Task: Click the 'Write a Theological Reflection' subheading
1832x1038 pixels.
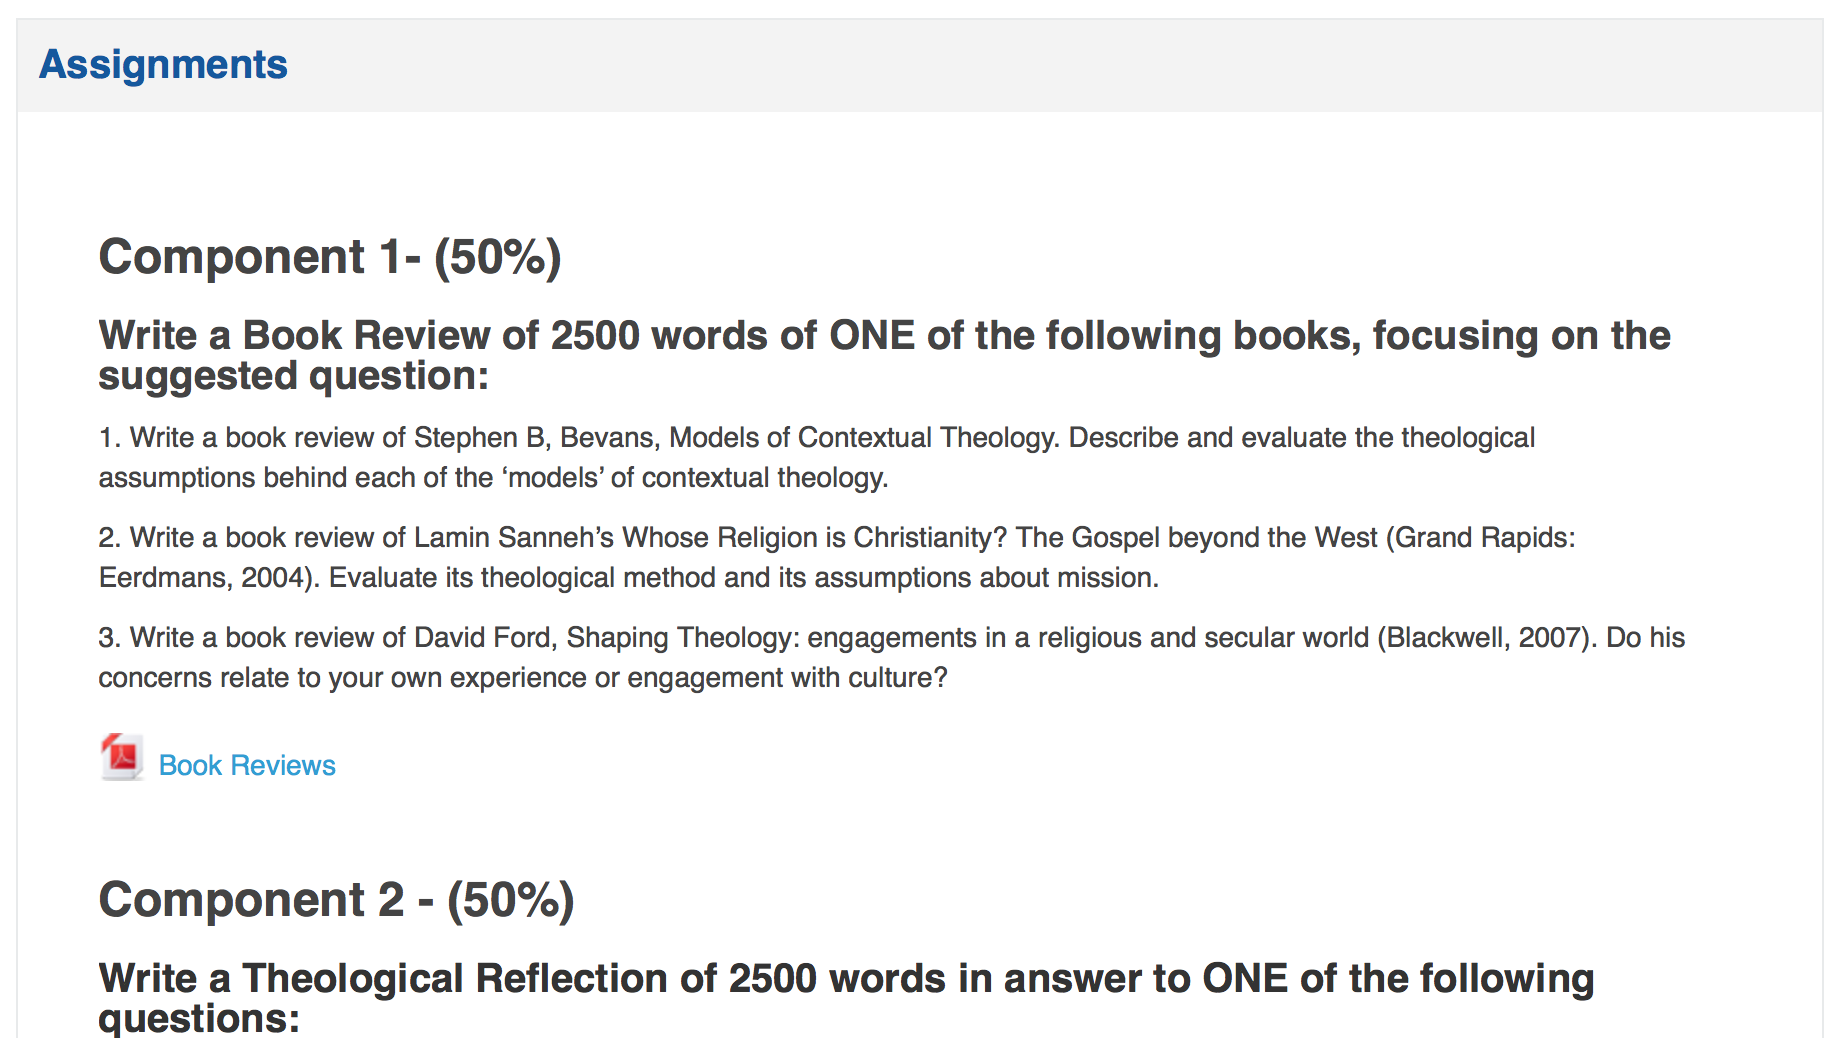Action: [846, 998]
